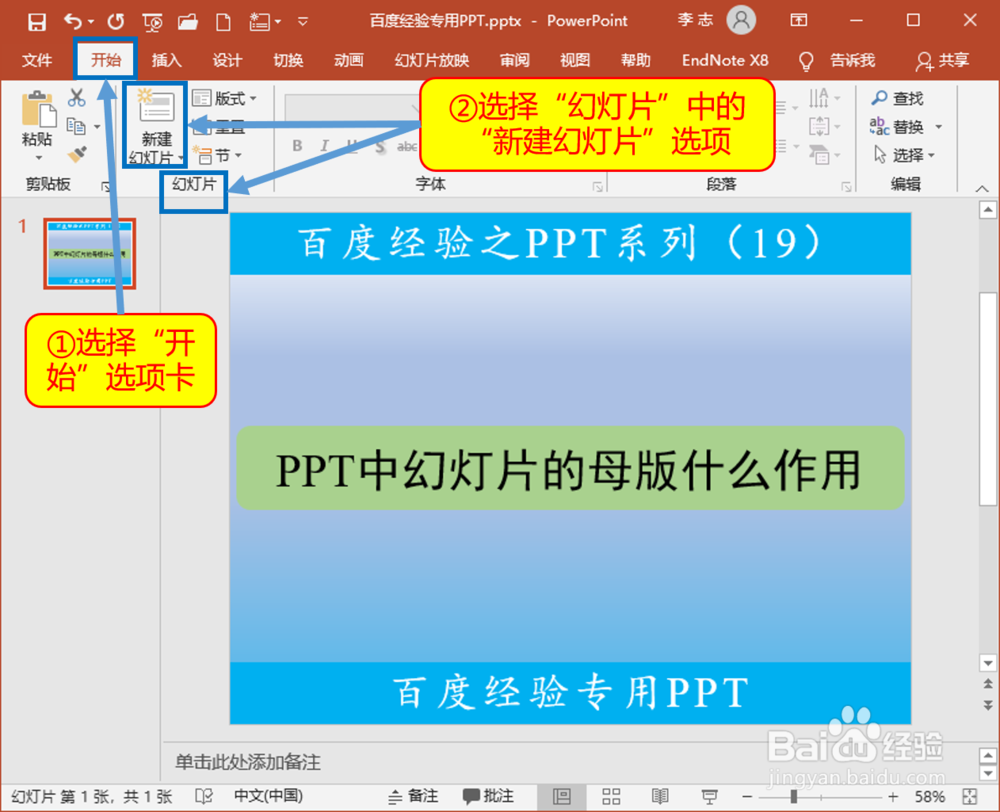Open the 字体 font dialog launcher
The height and width of the screenshot is (812, 1000).
click(598, 186)
